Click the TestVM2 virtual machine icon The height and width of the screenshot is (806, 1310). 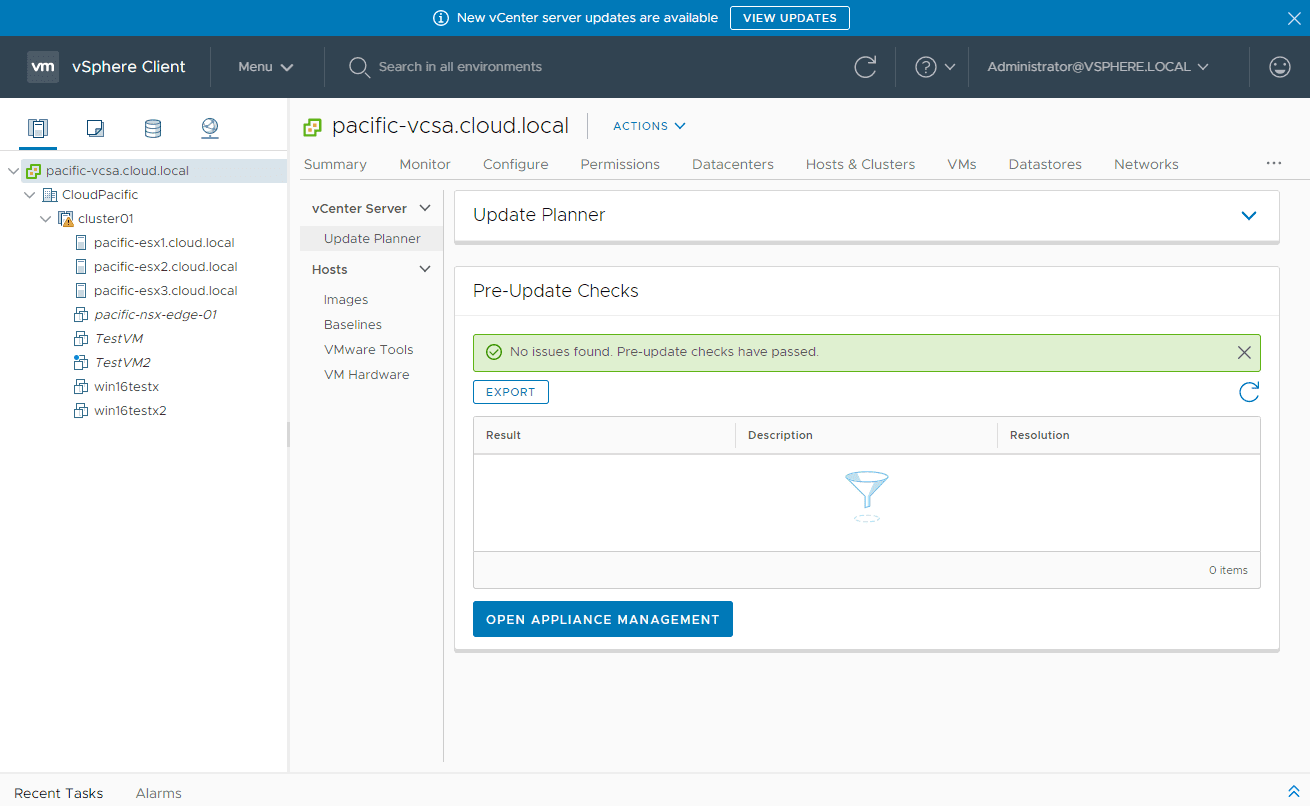(x=82, y=363)
